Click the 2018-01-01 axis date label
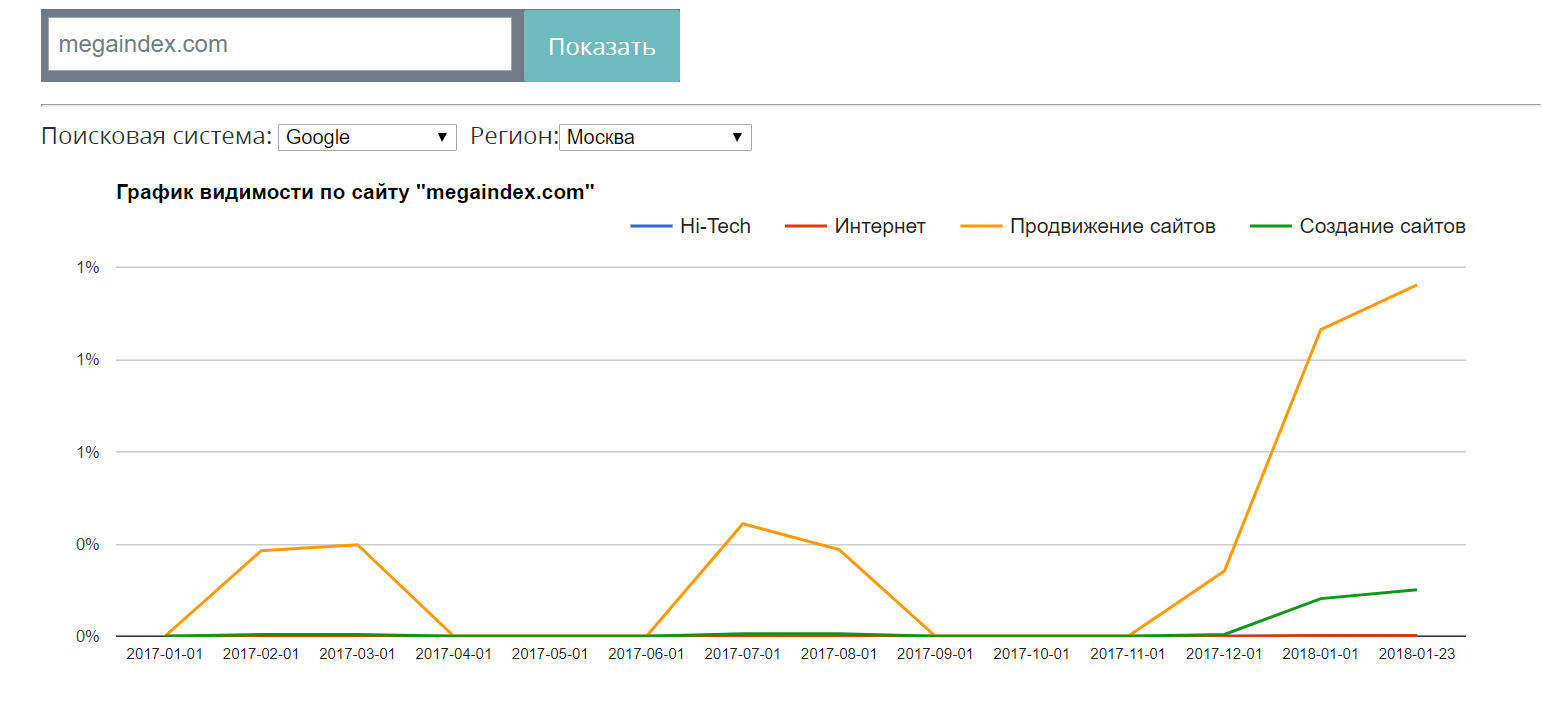Screen dimensions: 1542x702 pos(1321,654)
